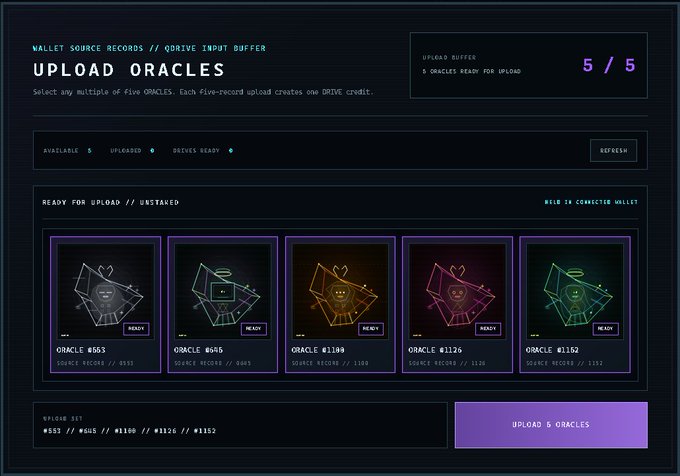Click the 'UPLOAD SET' label
The width and height of the screenshot is (680, 476).
pyautogui.click(x=63, y=418)
